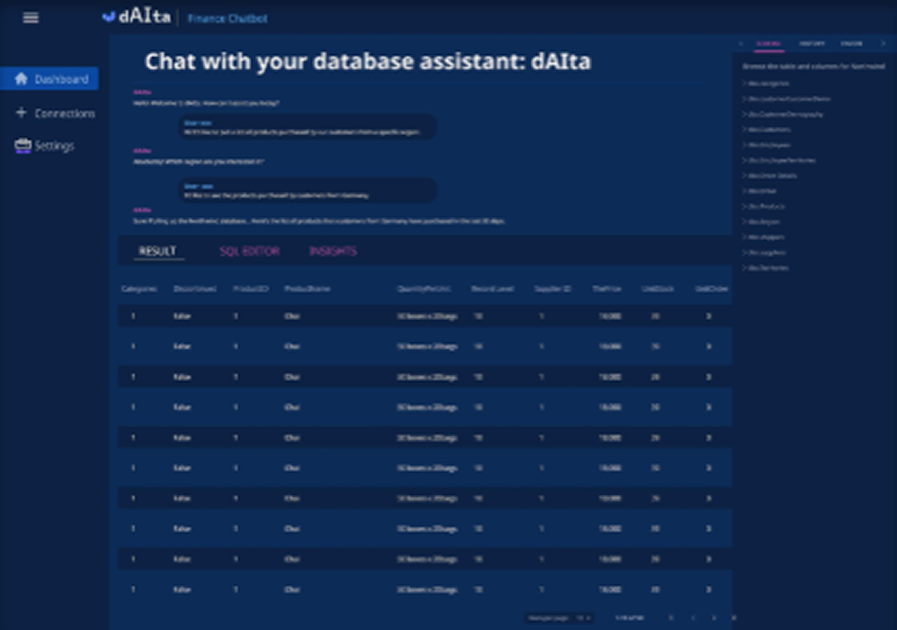Expand the dbo.Employees table
This screenshot has width=897, height=630.
click(767, 145)
